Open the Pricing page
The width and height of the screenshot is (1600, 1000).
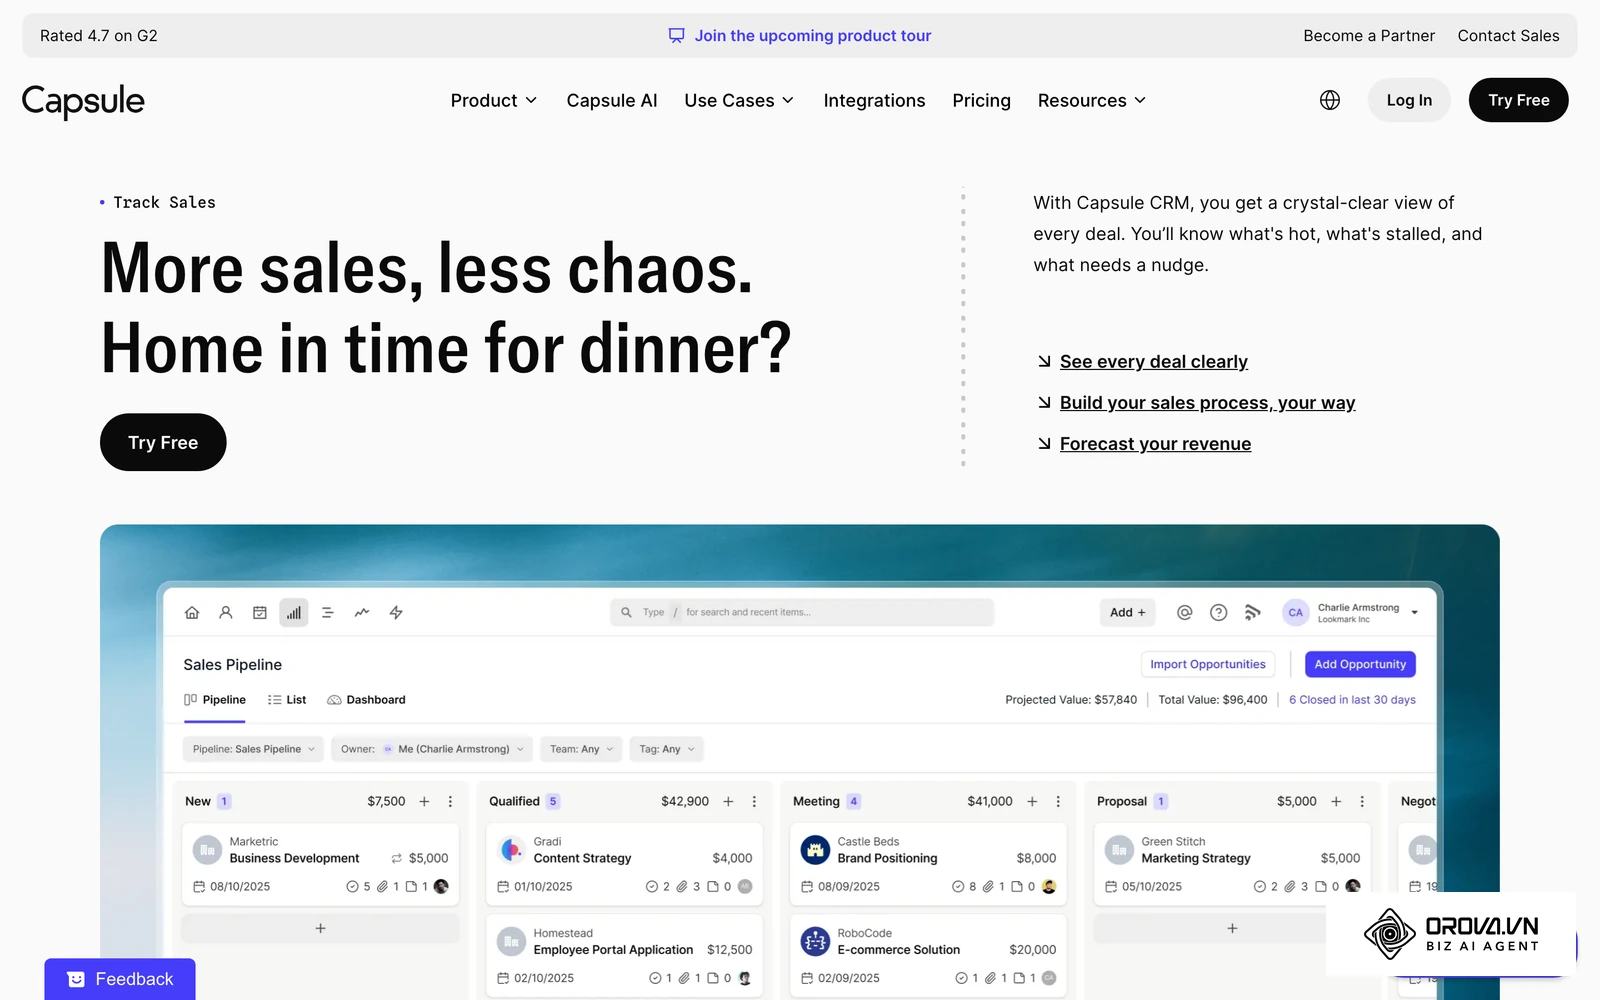point(981,100)
